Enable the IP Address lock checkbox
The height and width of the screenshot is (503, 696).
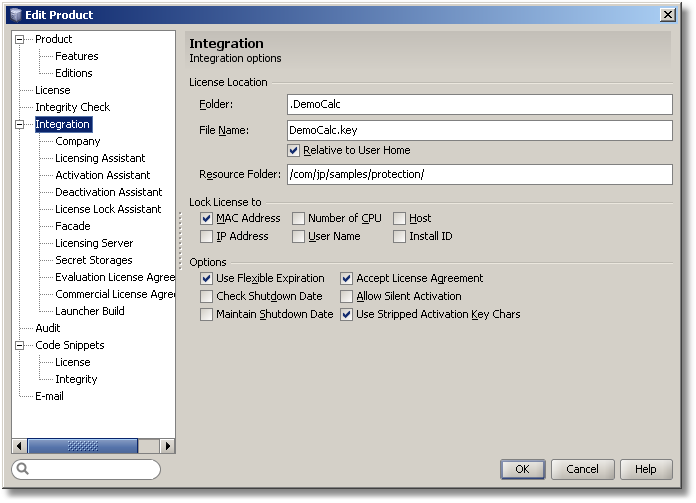(207, 237)
